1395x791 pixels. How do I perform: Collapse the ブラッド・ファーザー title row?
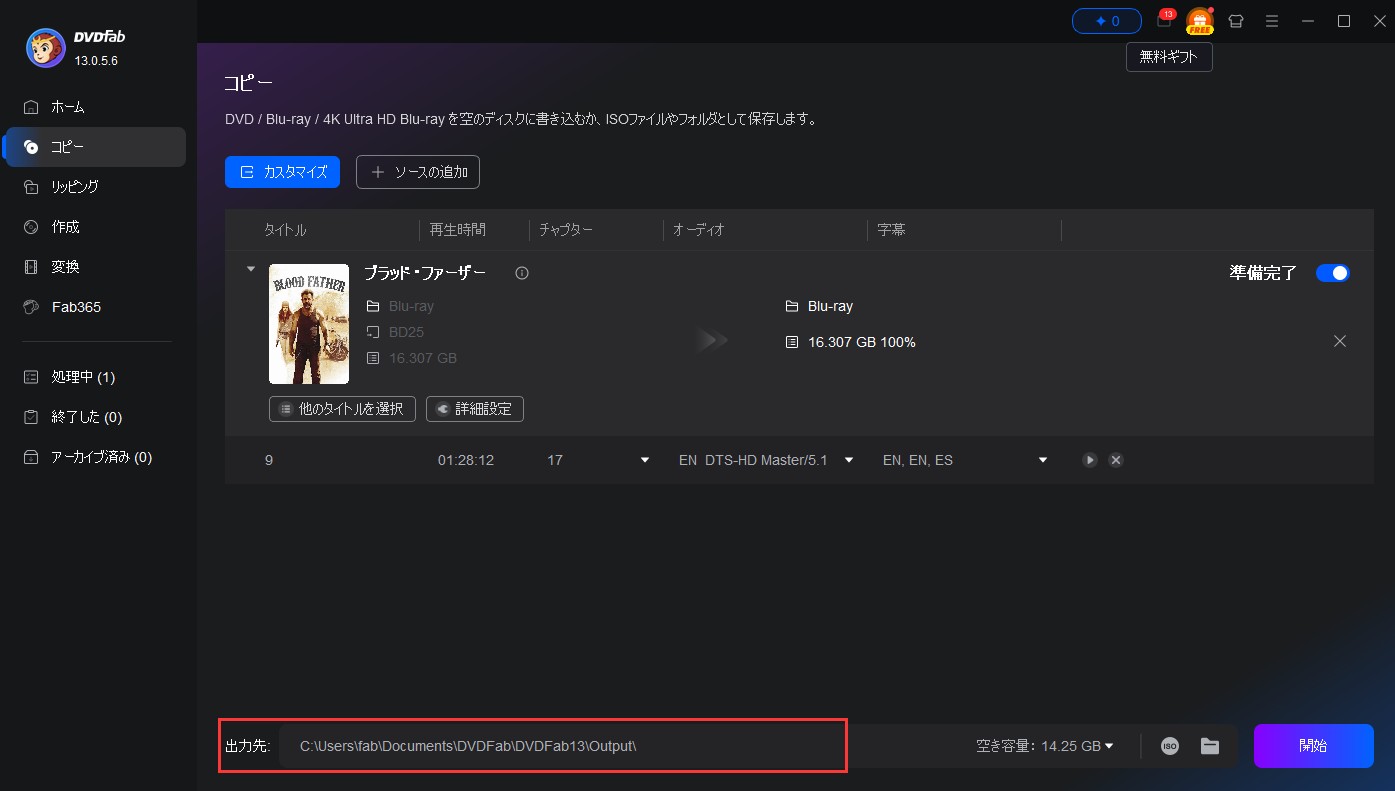click(x=251, y=269)
